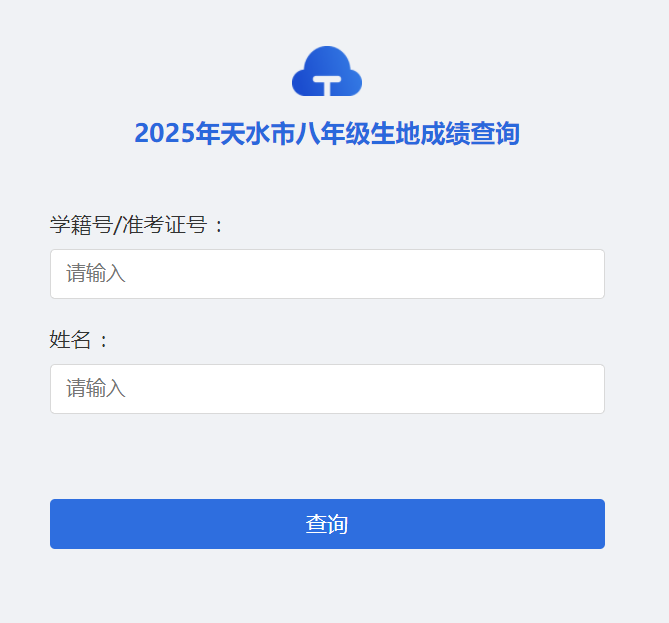Click the white T inside the cloud logo
Image resolution: width=669 pixels, height=623 pixels.
327,86
